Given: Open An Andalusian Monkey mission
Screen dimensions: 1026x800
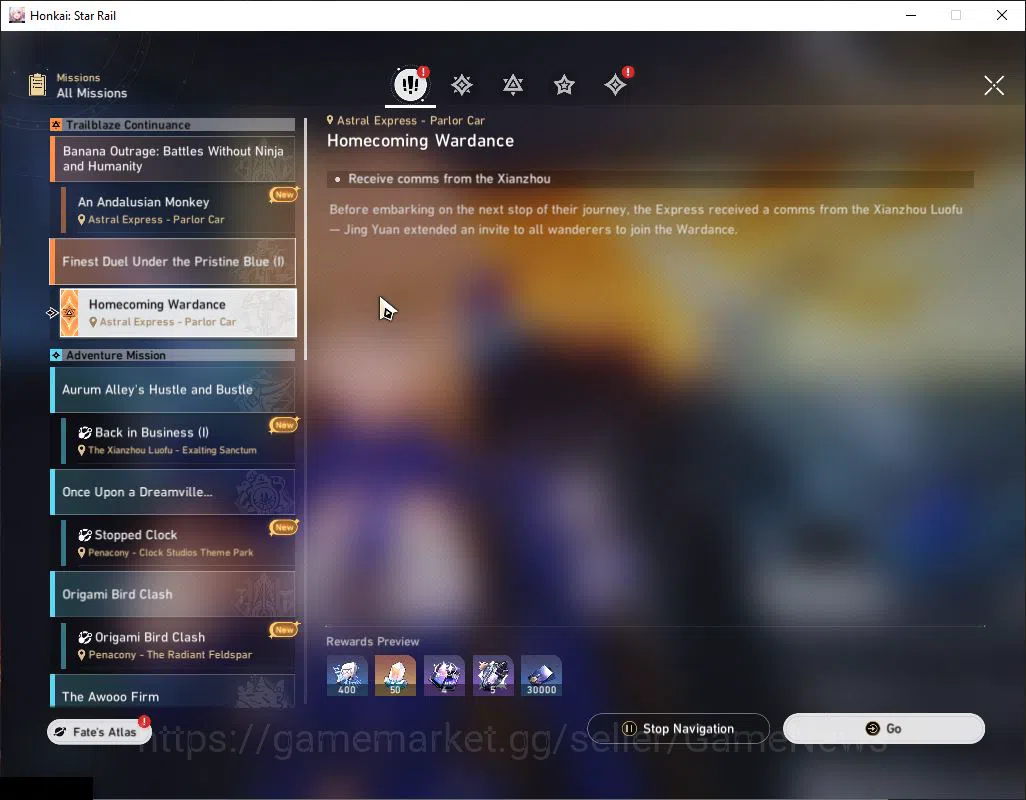Looking at the screenshot, I should [x=178, y=210].
